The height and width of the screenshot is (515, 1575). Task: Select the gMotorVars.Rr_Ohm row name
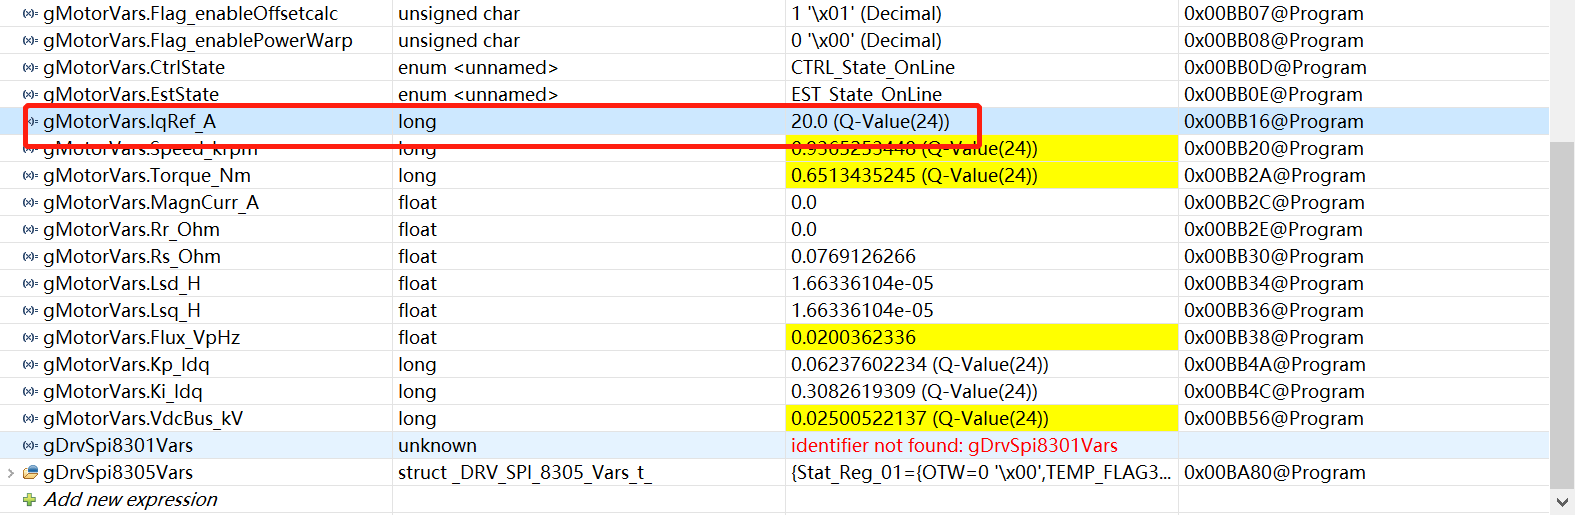click(131, 230)
